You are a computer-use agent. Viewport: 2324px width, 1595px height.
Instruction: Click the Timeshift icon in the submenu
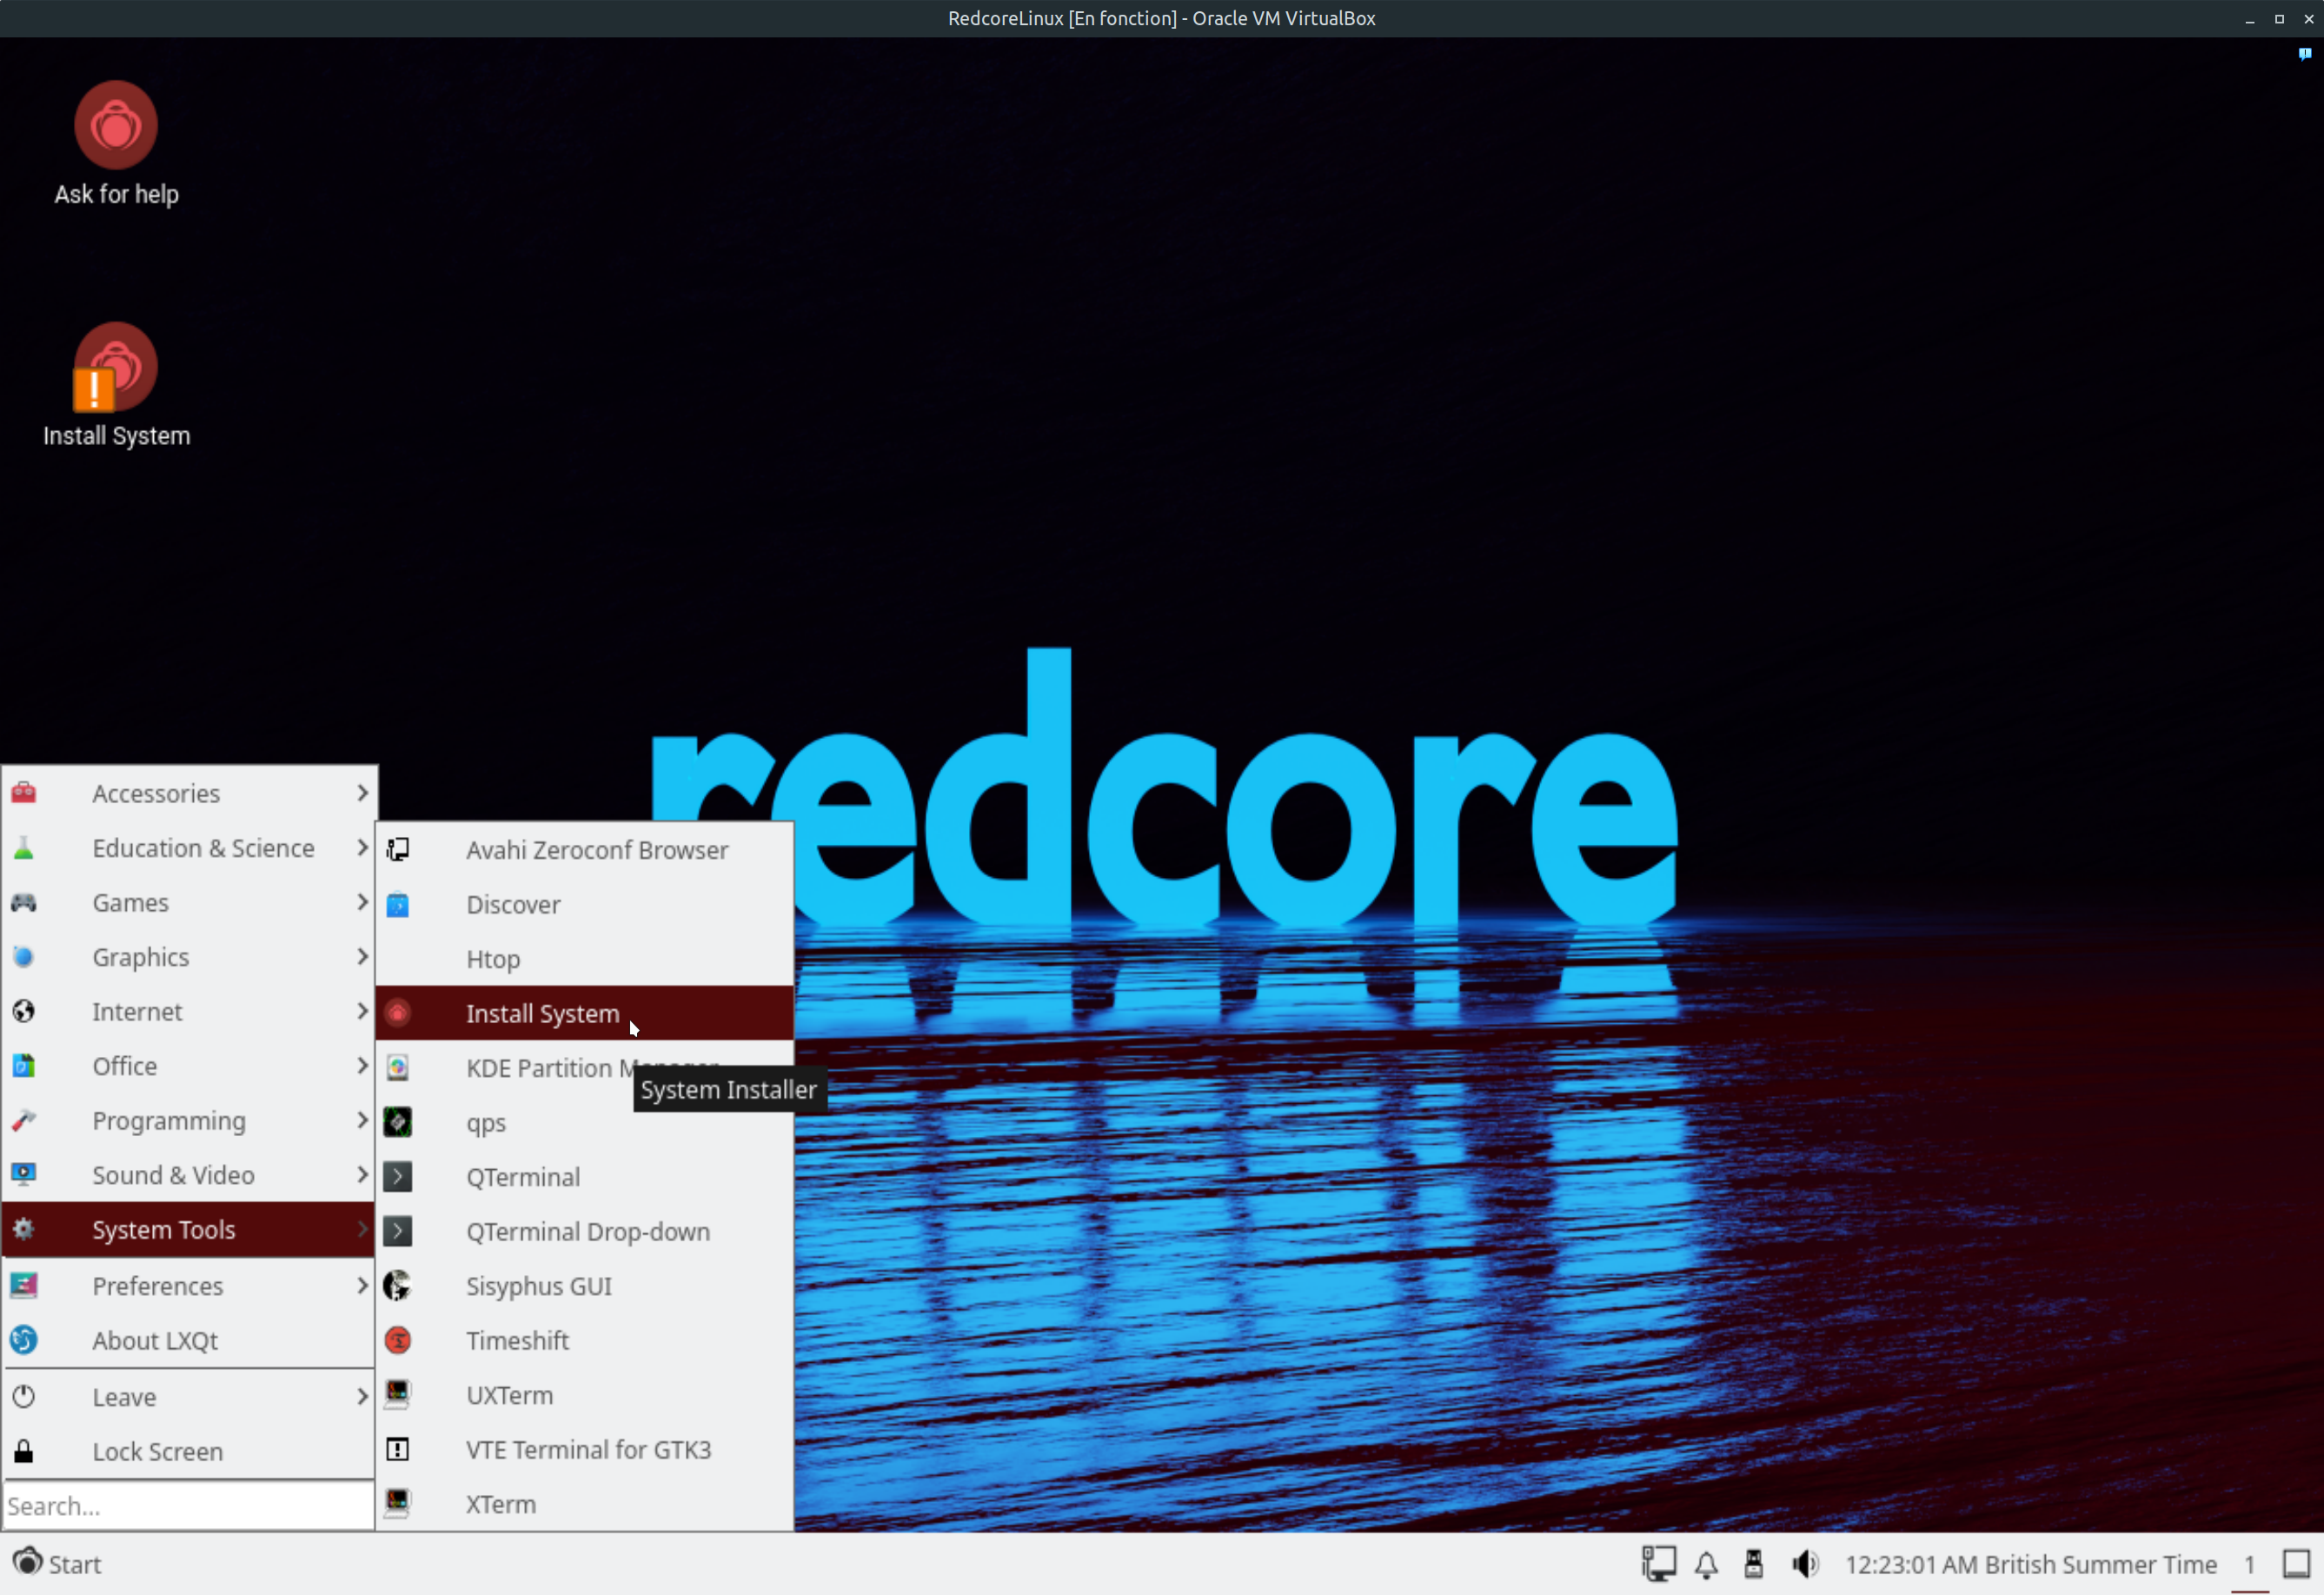[x=398, y=1340]
